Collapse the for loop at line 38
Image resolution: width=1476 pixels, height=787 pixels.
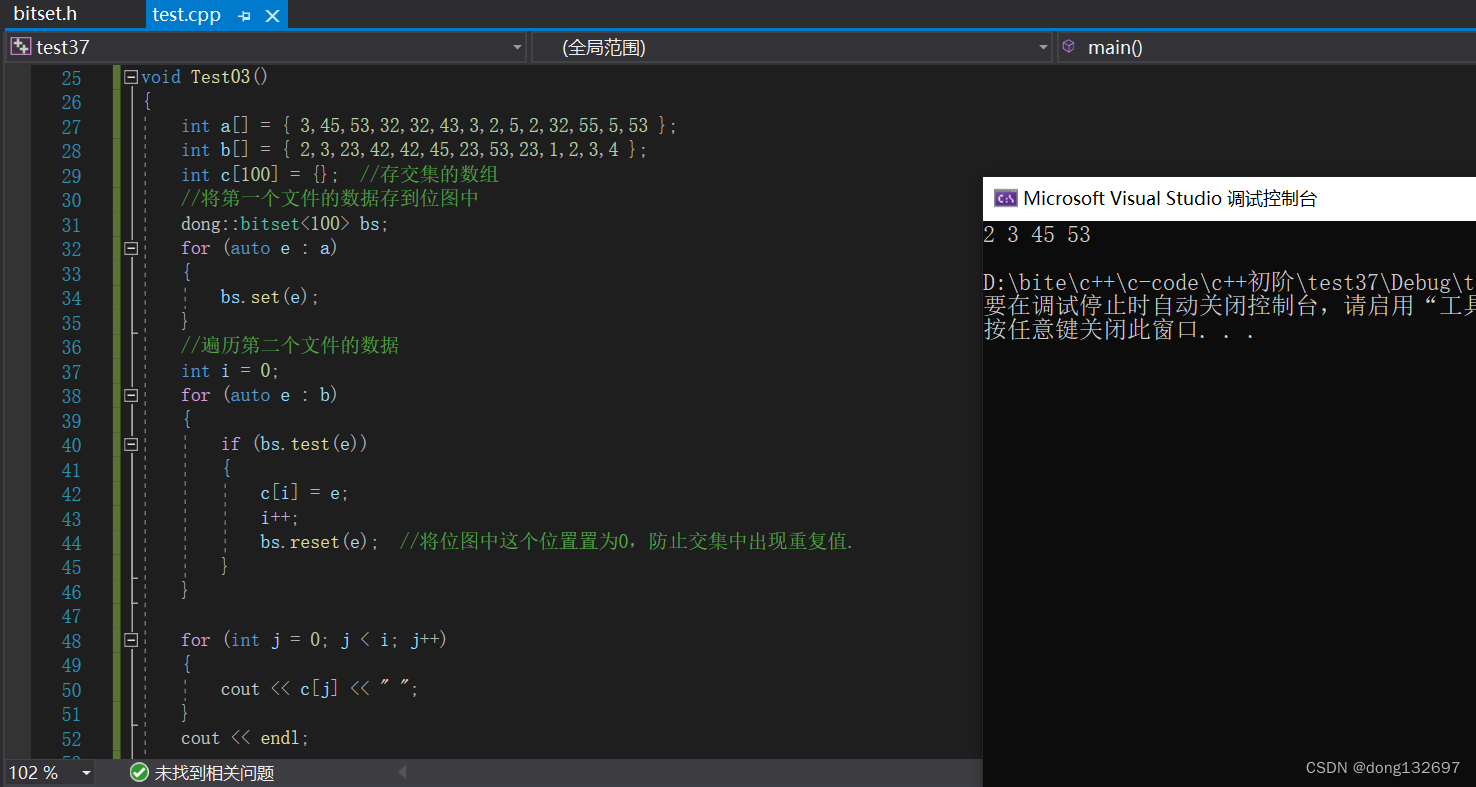pyautogui.click(x=130, y=395)
